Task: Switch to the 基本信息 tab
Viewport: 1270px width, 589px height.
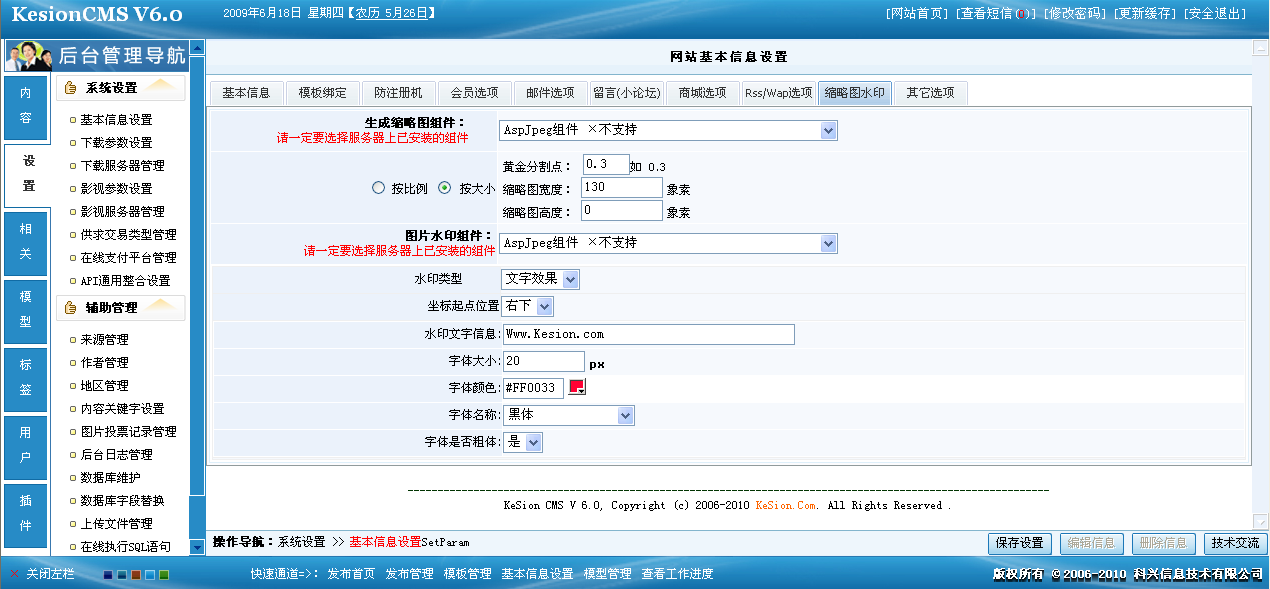Action: [249, 91]
